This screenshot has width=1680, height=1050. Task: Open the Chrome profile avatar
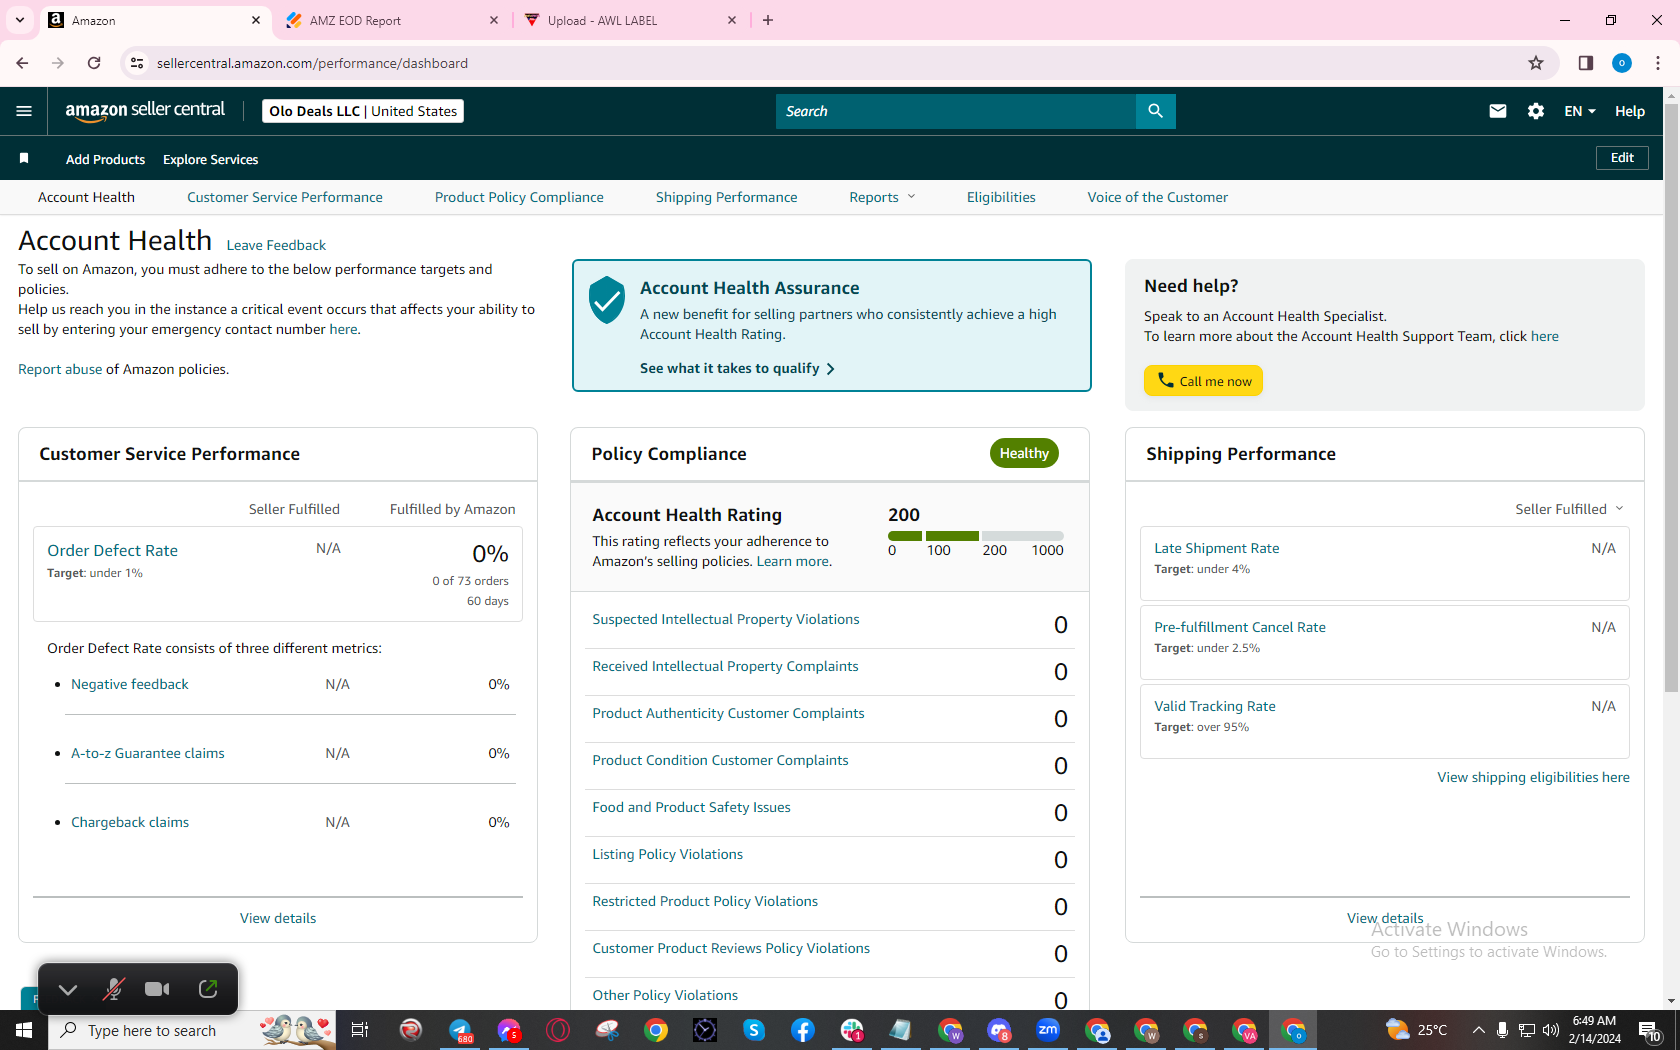point(1622,63)
